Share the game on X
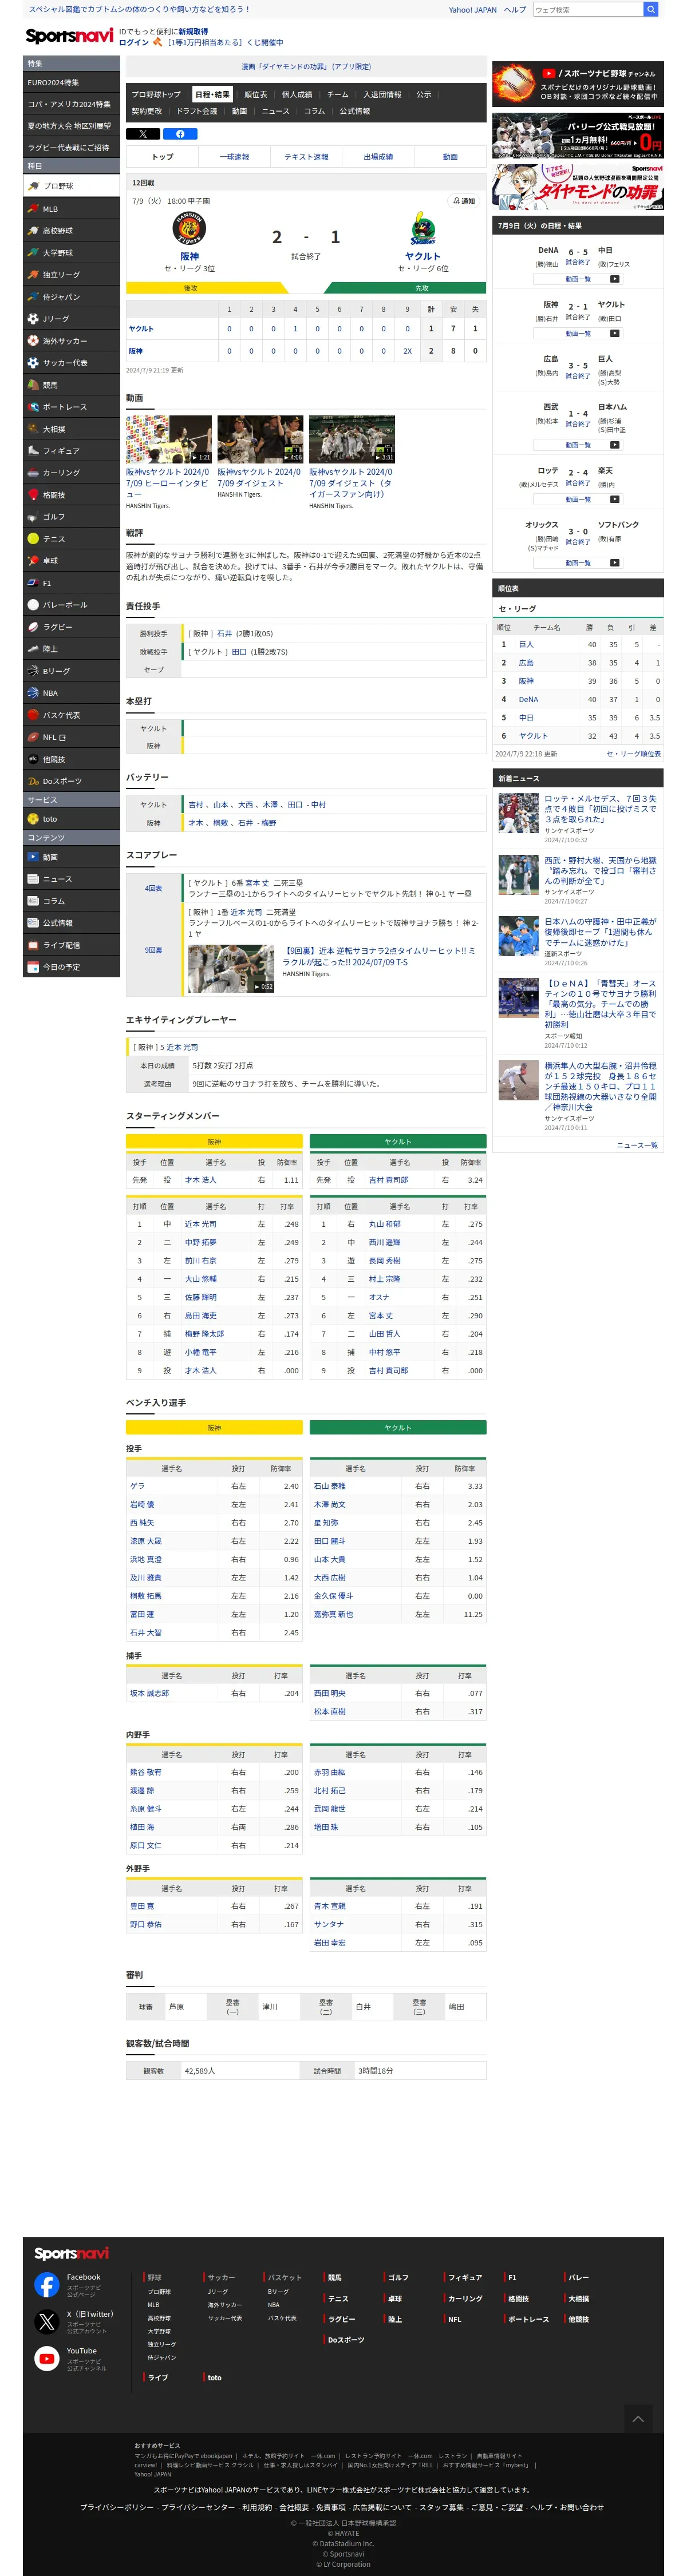This screenshot has height=2576, width=687. click(x=143, y=134)
